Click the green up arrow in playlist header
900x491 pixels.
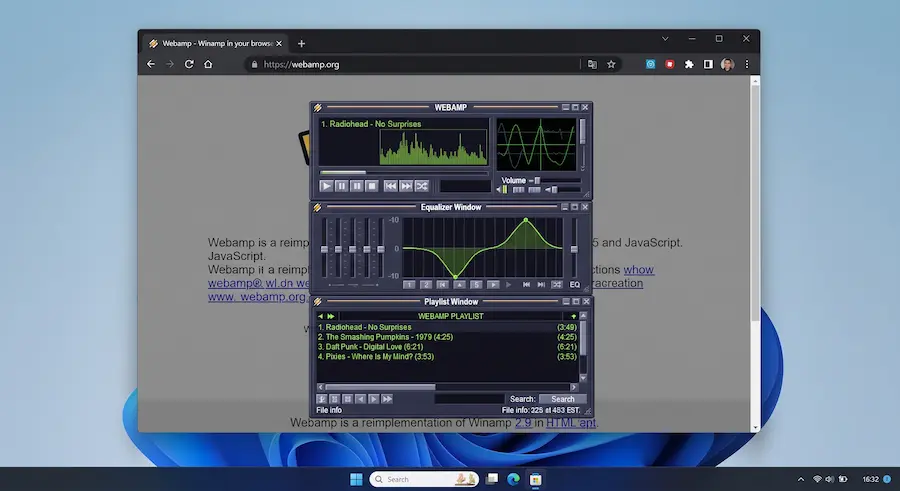[x=573, y=316]
